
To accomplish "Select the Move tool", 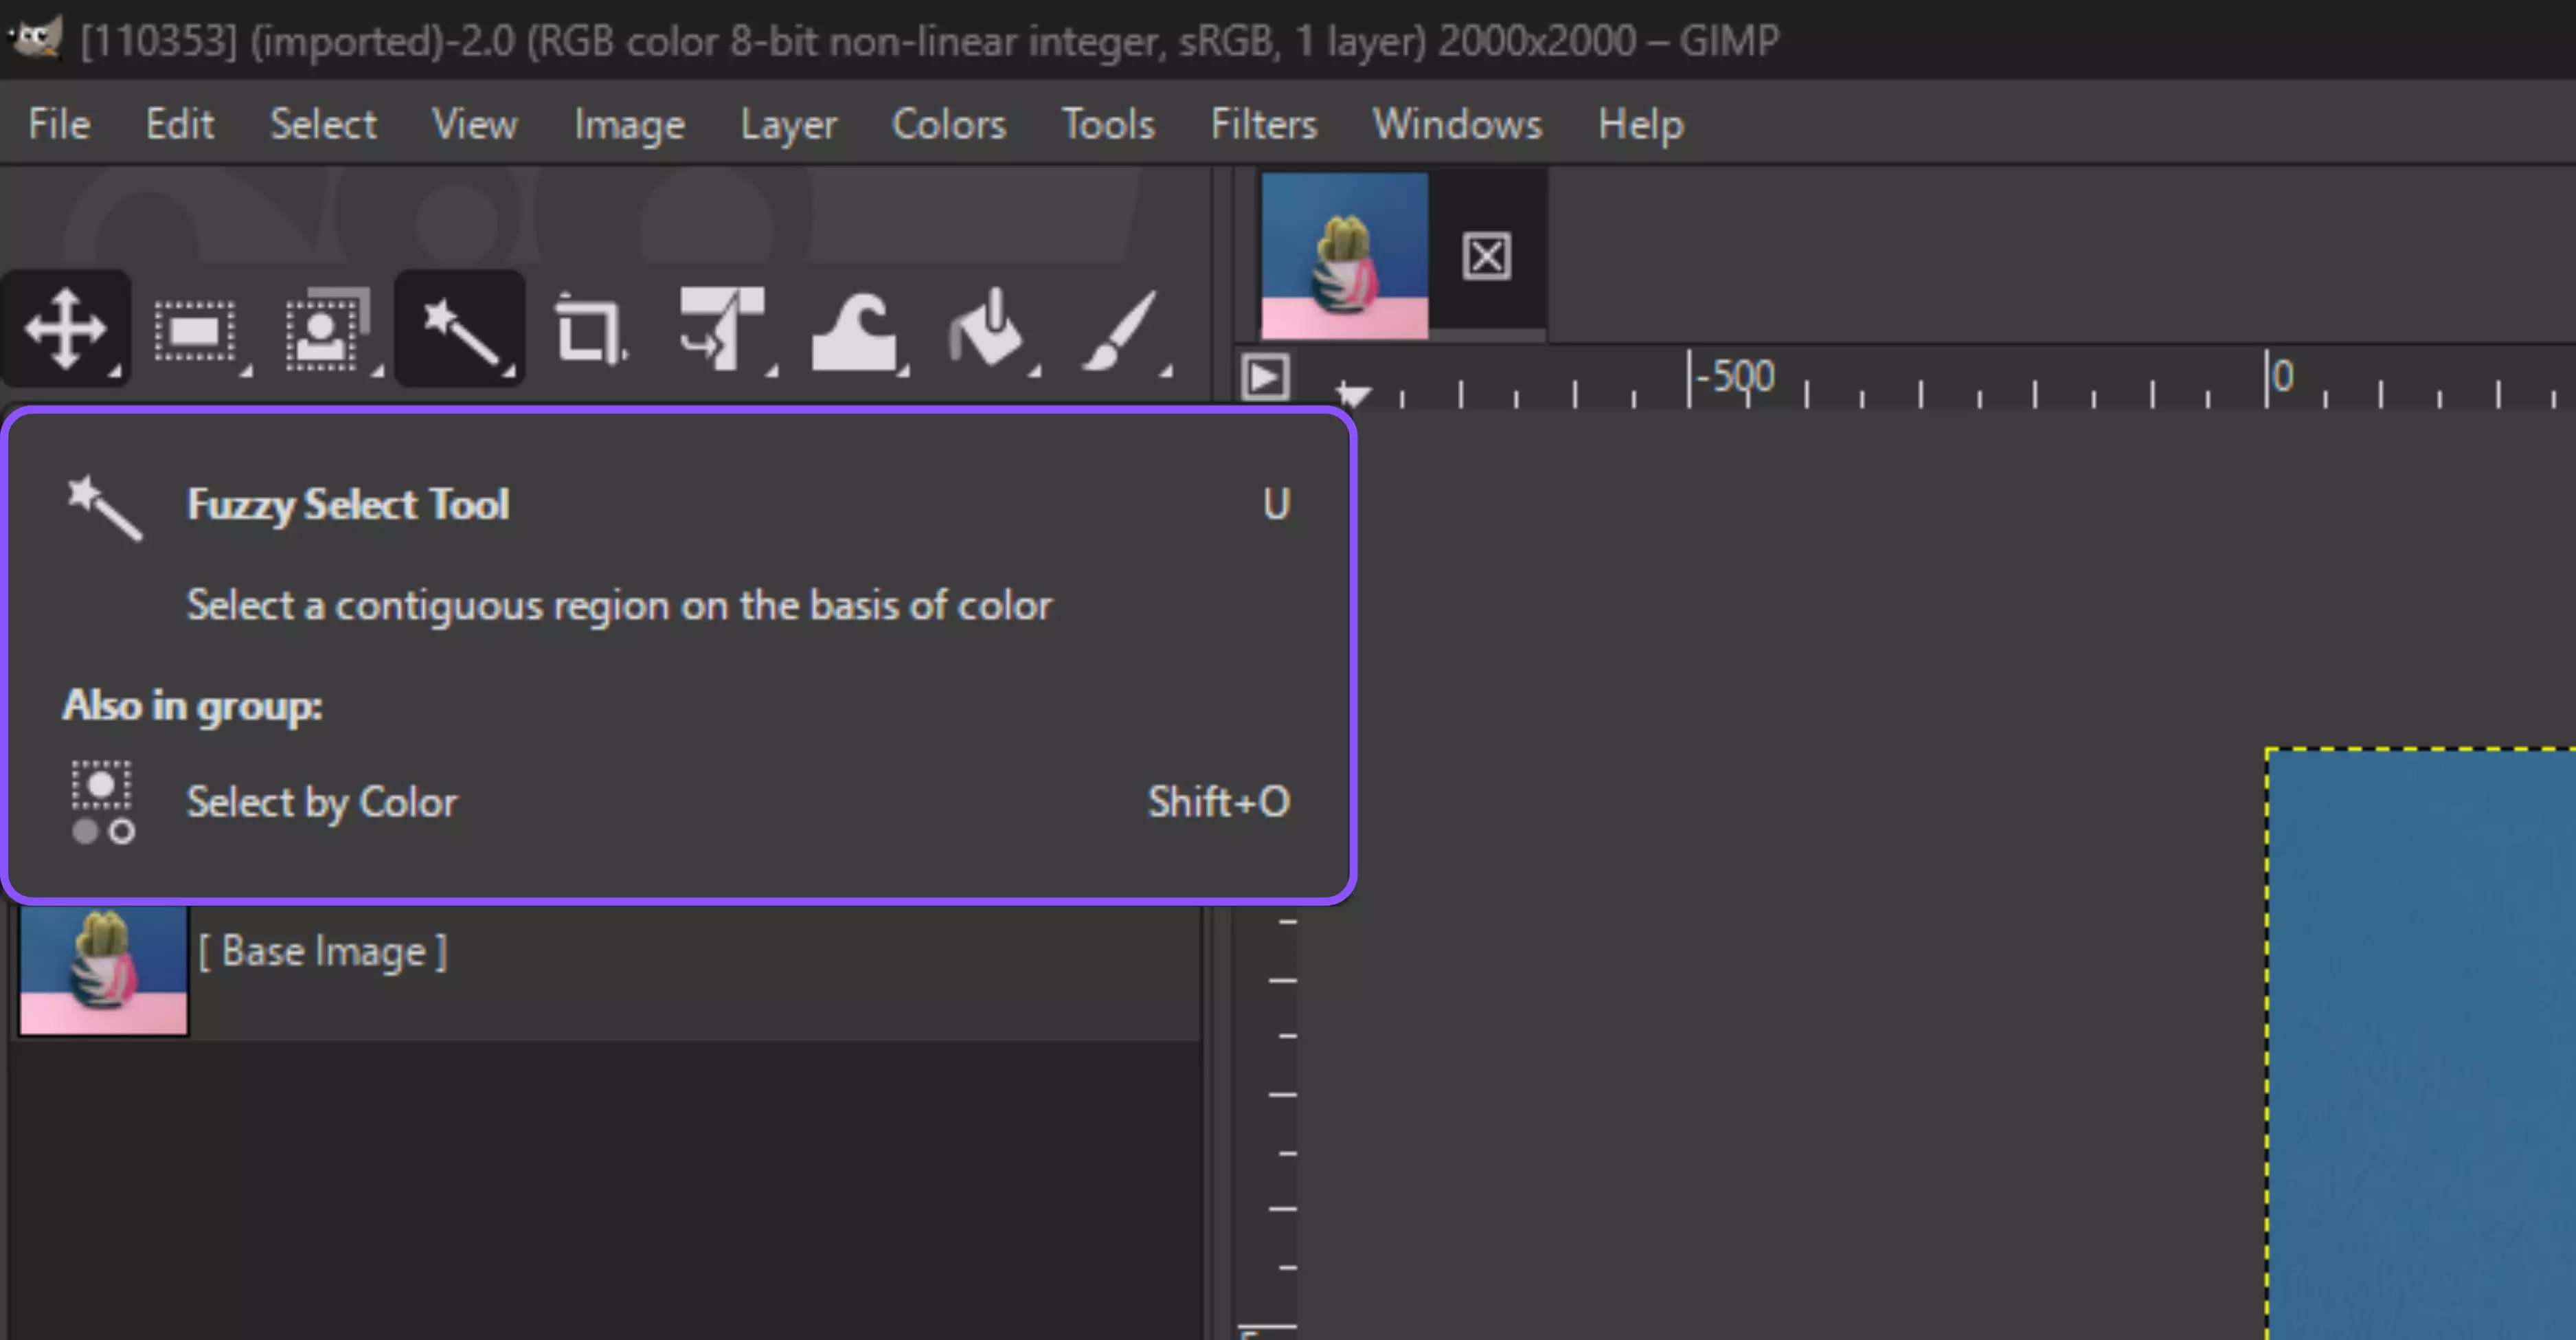I will coord(65,328).
